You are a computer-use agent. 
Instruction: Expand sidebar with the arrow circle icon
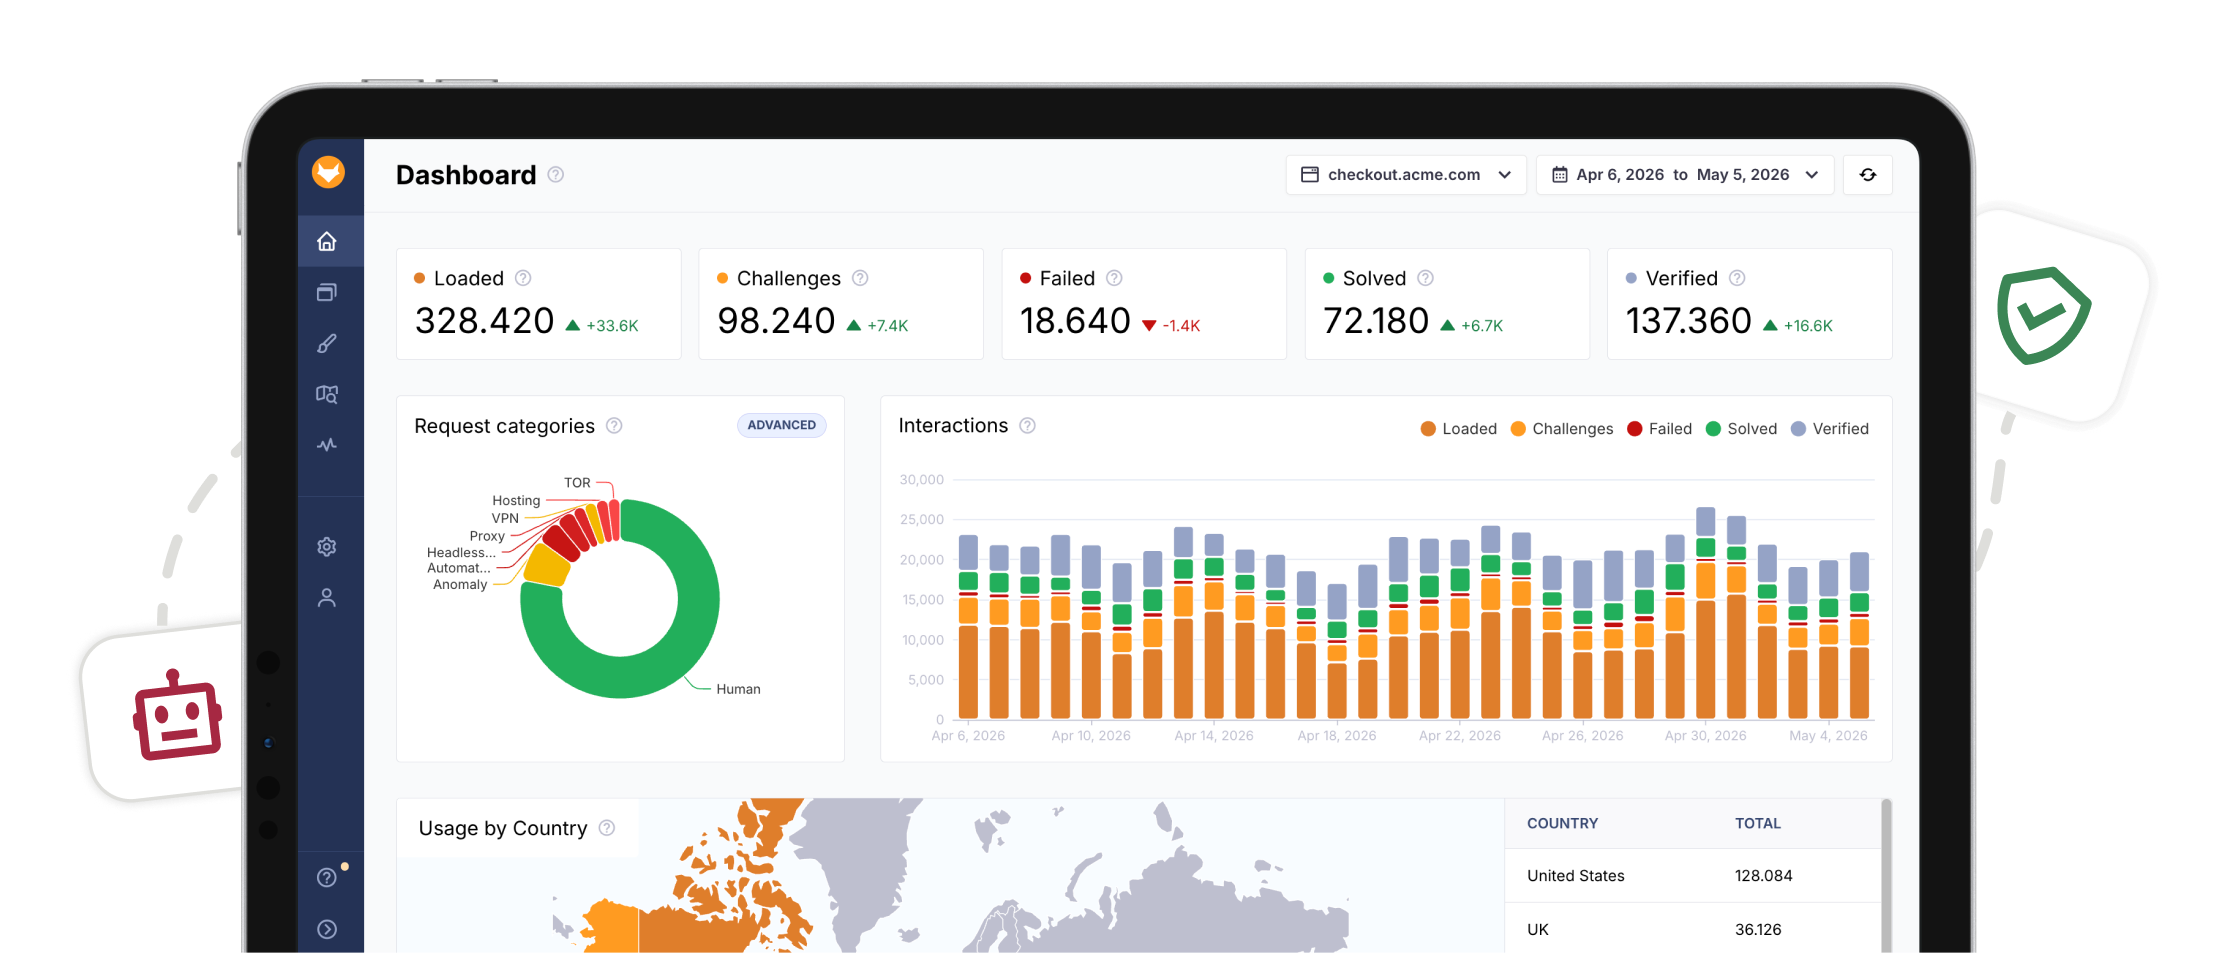(327, 929)
